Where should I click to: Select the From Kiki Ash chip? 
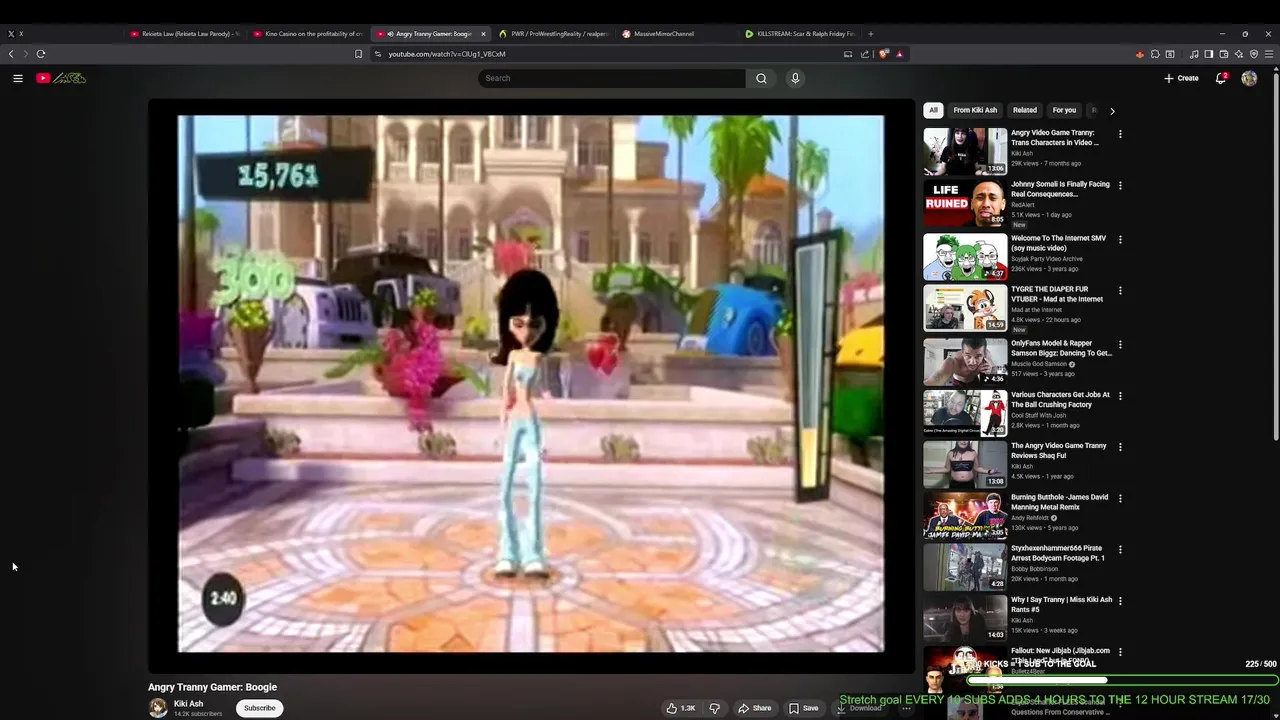pos(975,110)
